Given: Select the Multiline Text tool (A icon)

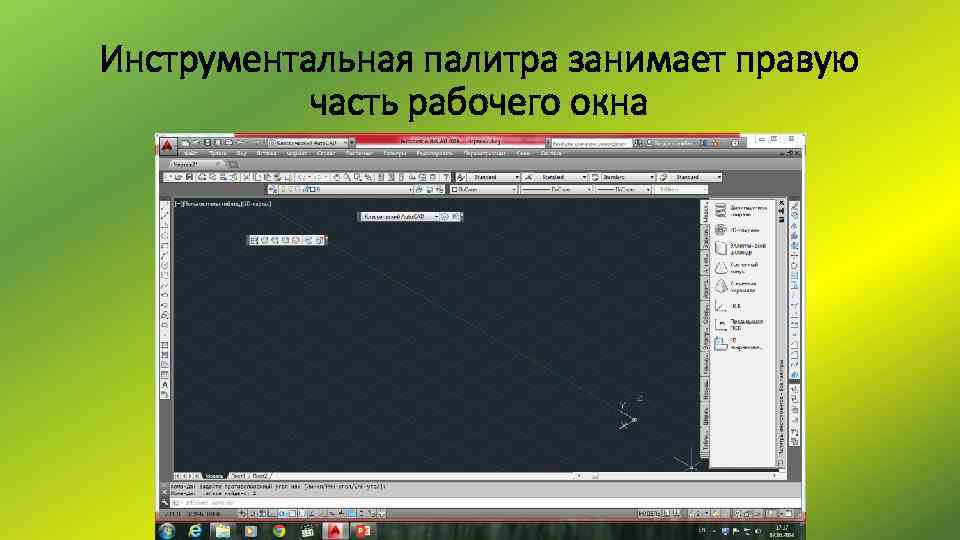Looking at the screenshot, I should click(x=165, y=385).
